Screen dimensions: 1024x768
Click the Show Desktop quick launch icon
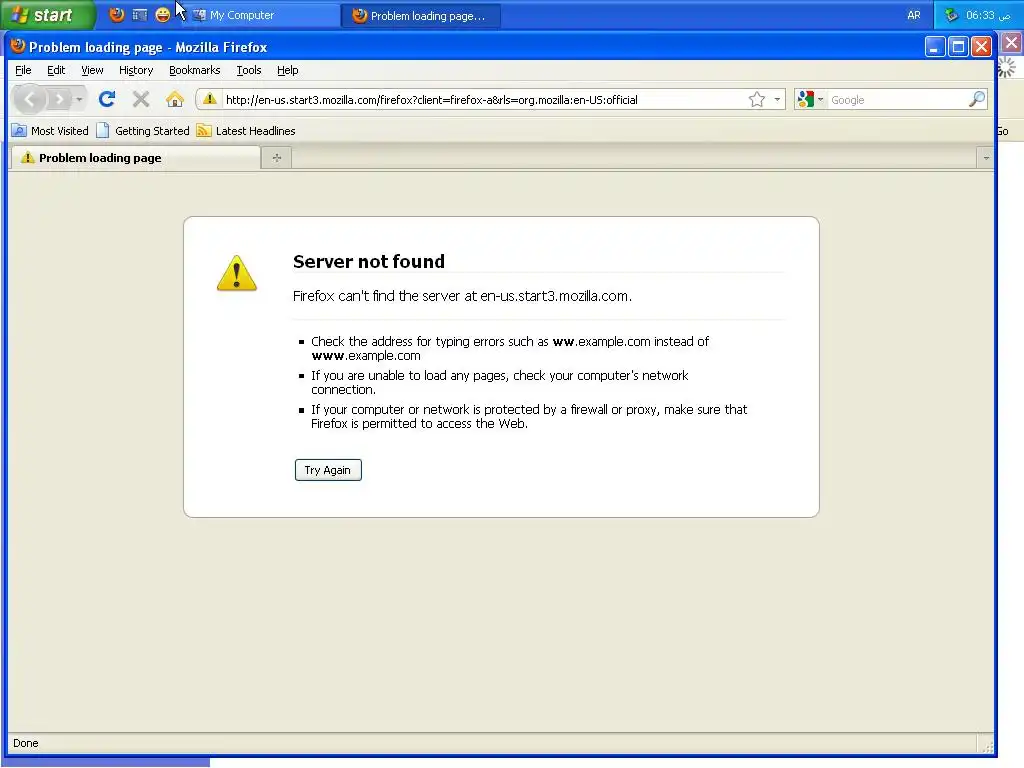(x=140, y=15)
